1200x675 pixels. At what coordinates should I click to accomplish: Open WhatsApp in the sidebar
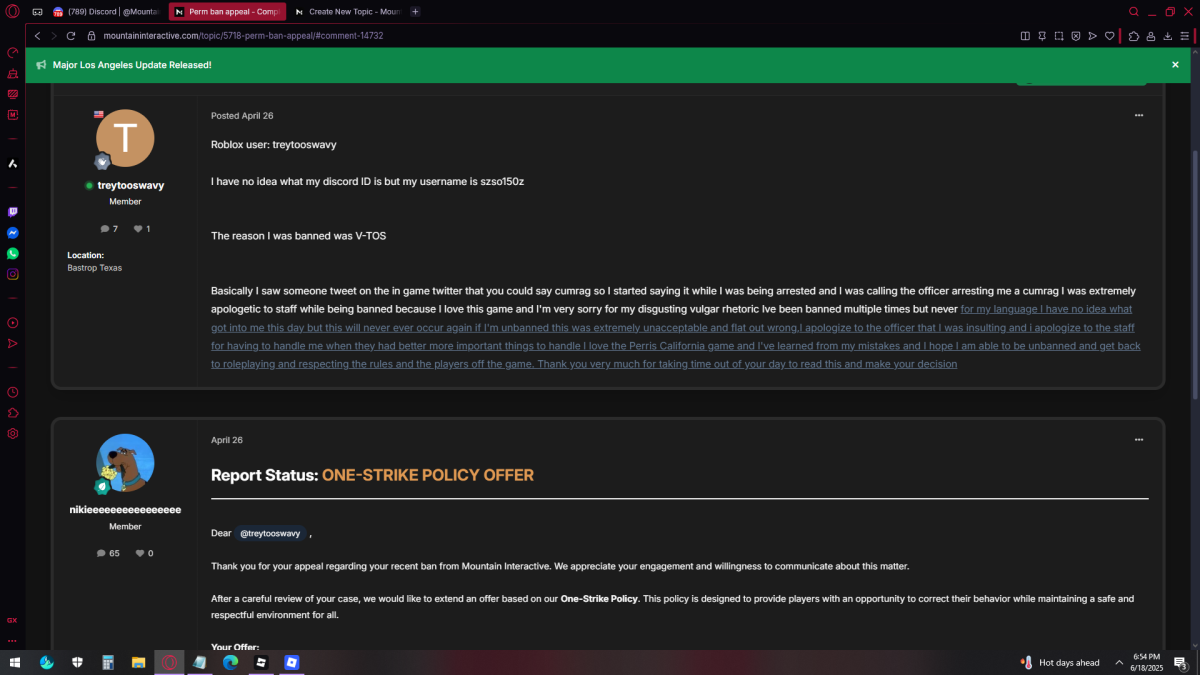click(x=13, y=254)
